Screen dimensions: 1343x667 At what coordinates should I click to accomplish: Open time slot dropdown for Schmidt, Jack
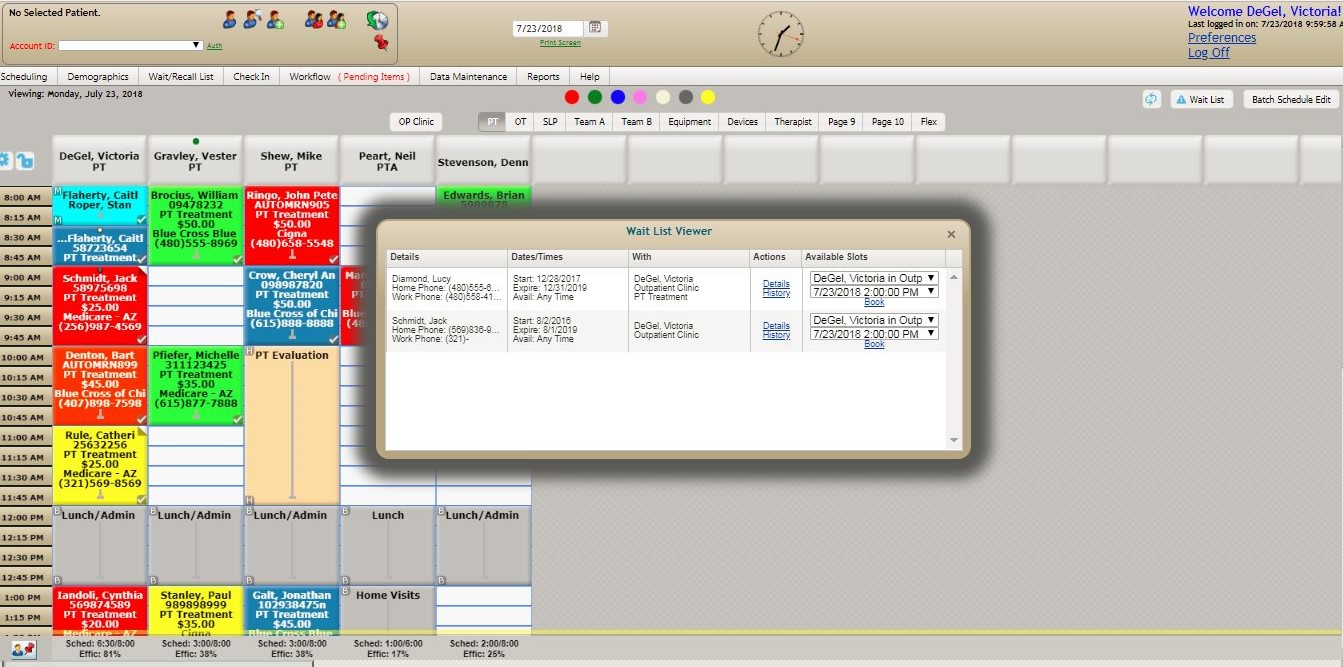coord(874,334)
